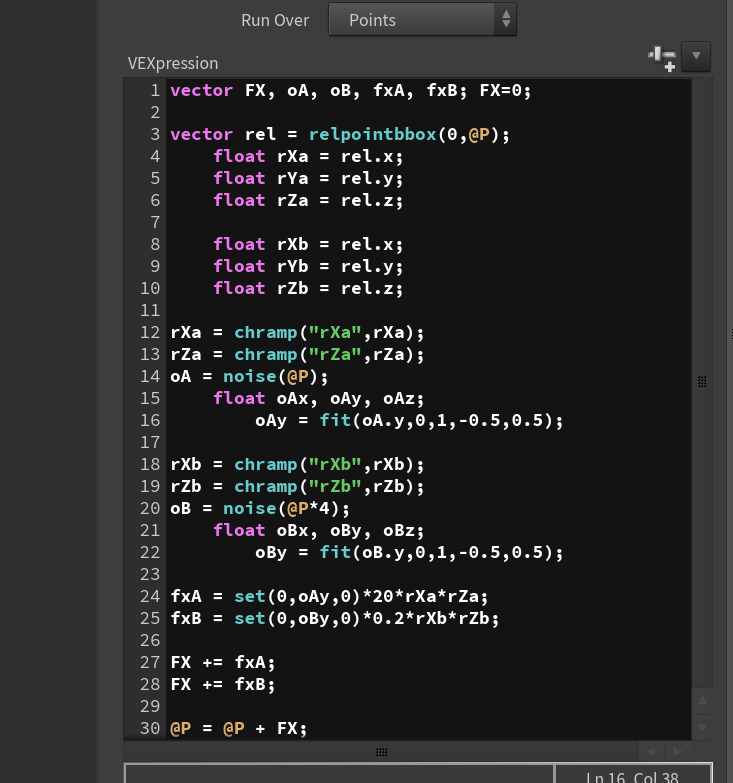
Task: Click the line number 17 in the gutter
Action: click(150, 442)
